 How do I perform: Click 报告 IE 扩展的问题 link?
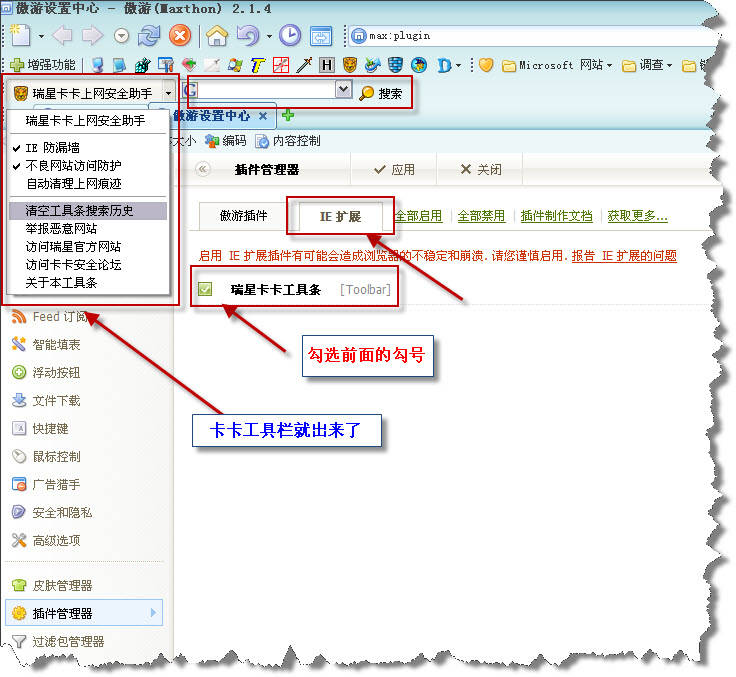tap(624, 256)
